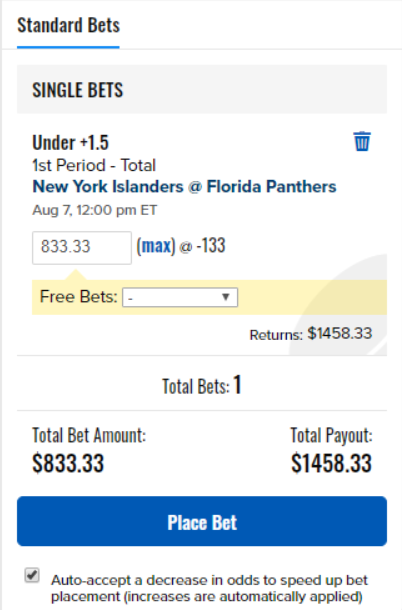Screen dimensions: 402x610
Task: Select the (max) stake link
Action: pos(156,246)
